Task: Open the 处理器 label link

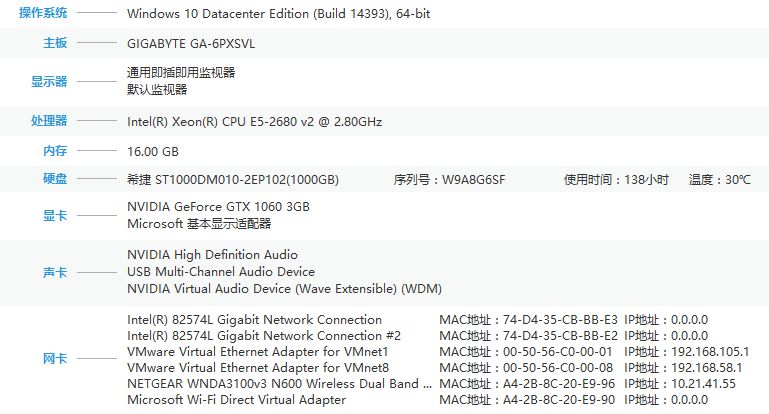Action: click(x=49, y=121)
